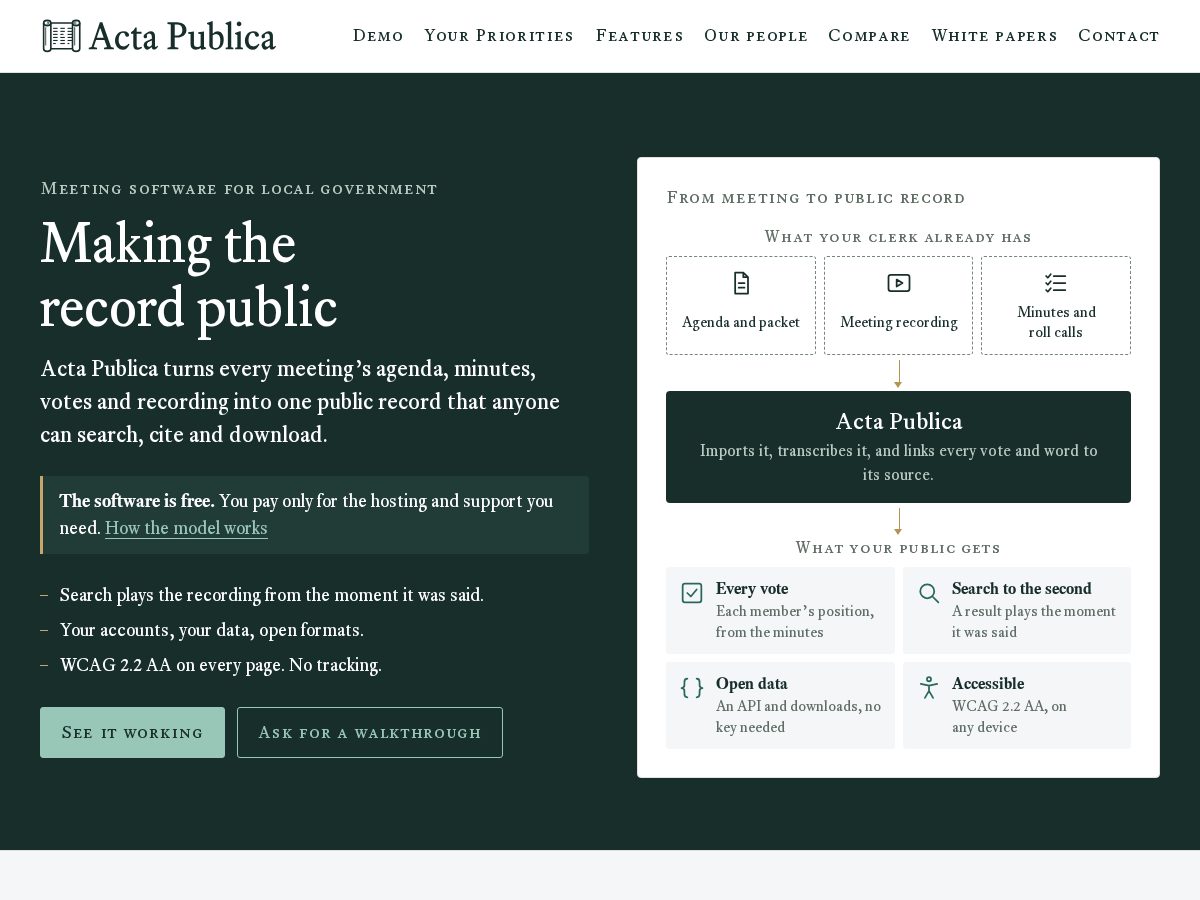Click the See it working button
Image resolution: width=1200 pixels, height=900 pixels.
coord(132,733)
